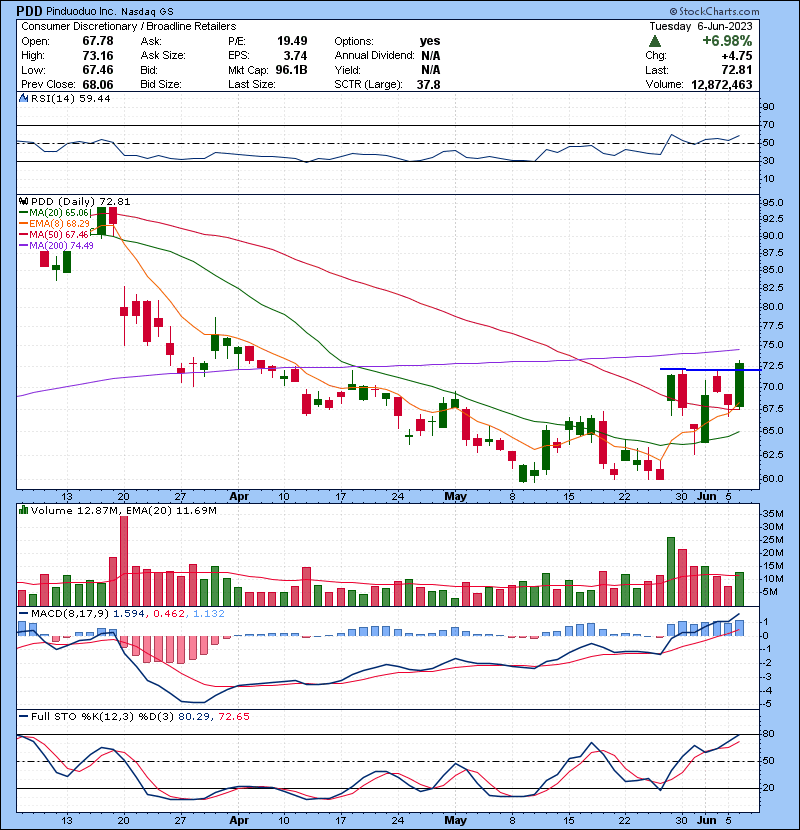
Task: Click the 35M volume axis label
Action: tap(772, 513)
